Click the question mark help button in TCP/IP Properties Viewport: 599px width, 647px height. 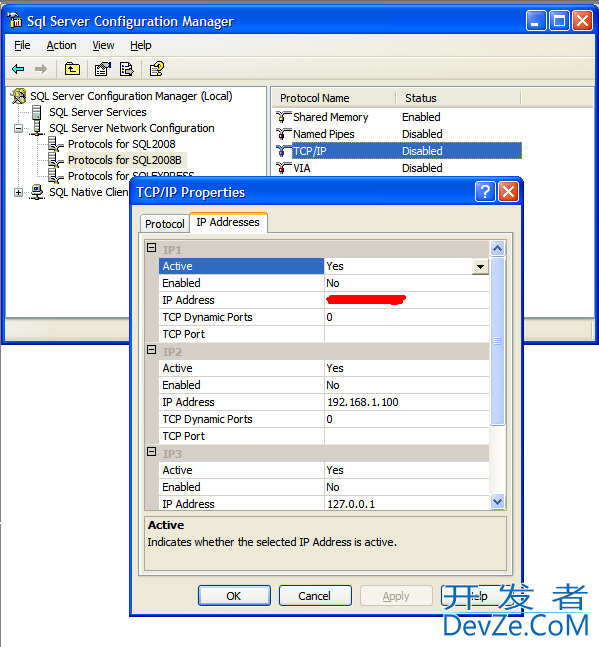pyautogui.click(x=485, y=192)
